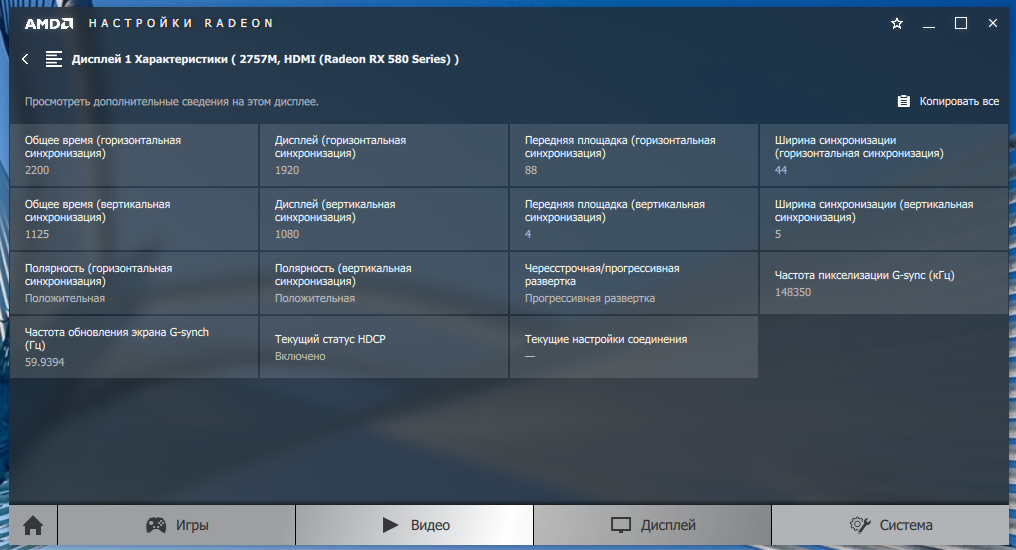Image resolution: width=1016 pixels, height=550 pixels.
Task: Click Частота обновления экрана G-synch label
Action: [117, 339]
